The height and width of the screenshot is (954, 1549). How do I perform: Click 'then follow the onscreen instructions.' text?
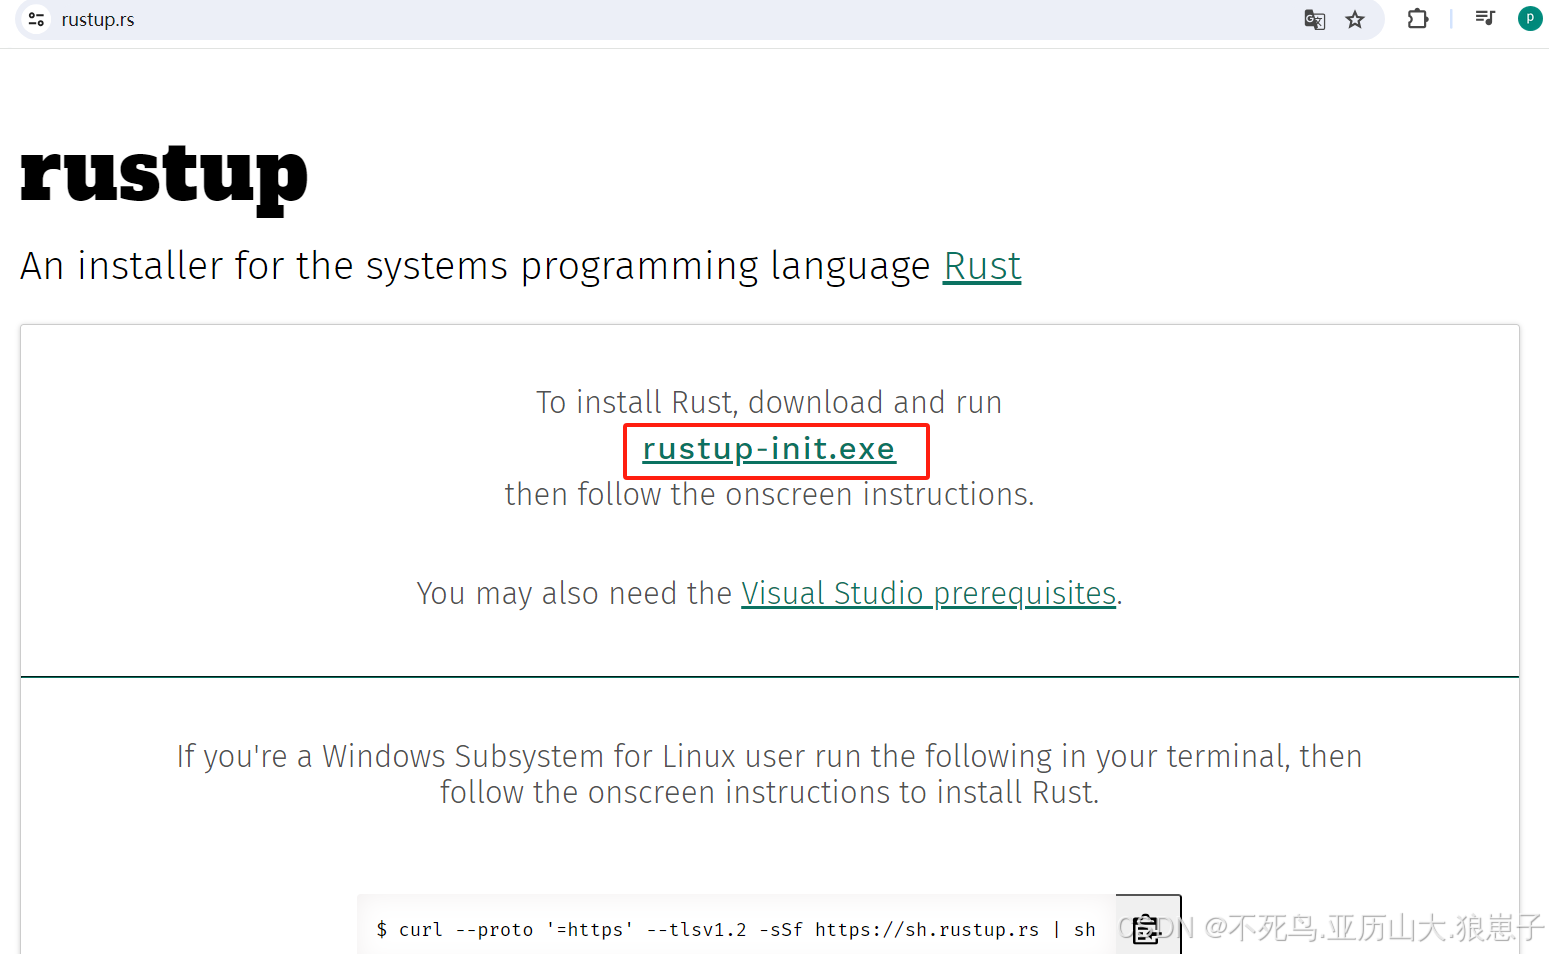point(769,494)
